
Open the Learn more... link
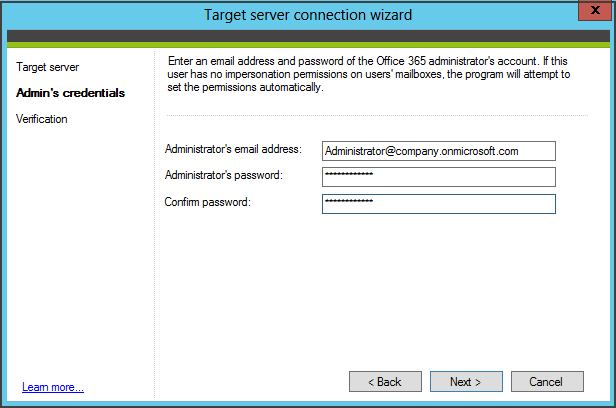[x=53, y=387]
